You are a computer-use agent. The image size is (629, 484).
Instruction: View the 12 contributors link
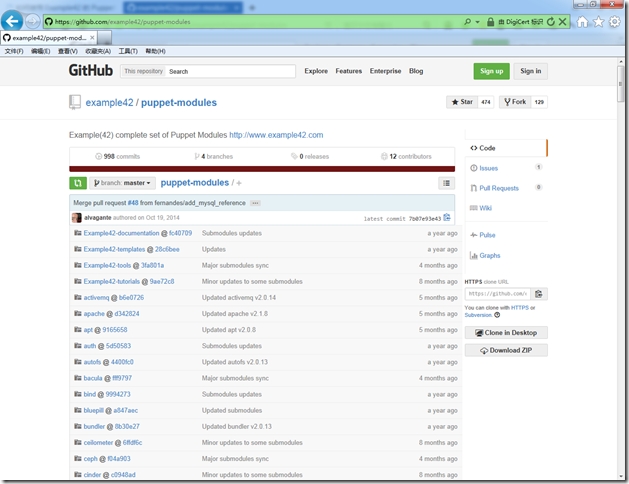pos(406,156)
